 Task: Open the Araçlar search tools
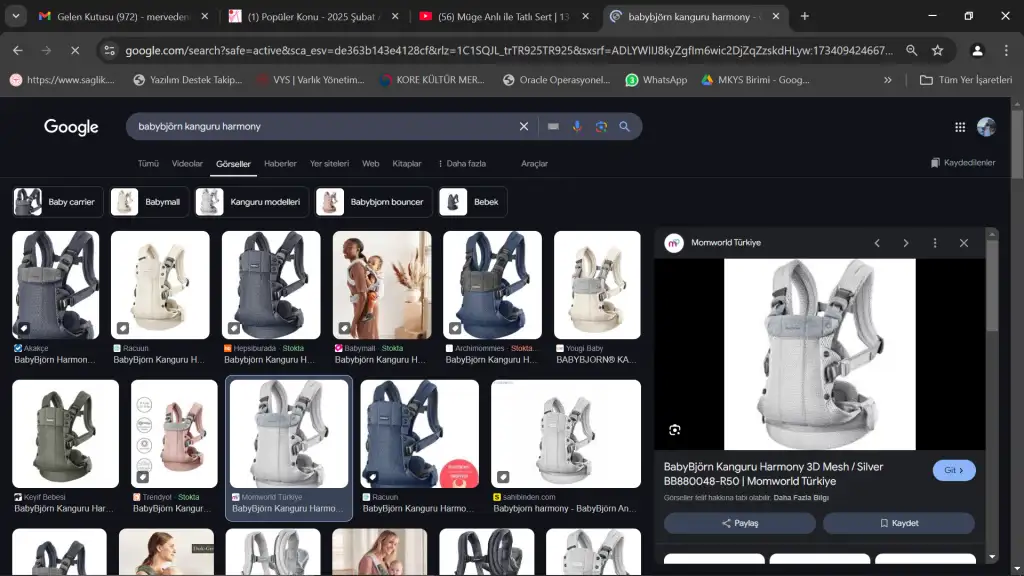534,164
